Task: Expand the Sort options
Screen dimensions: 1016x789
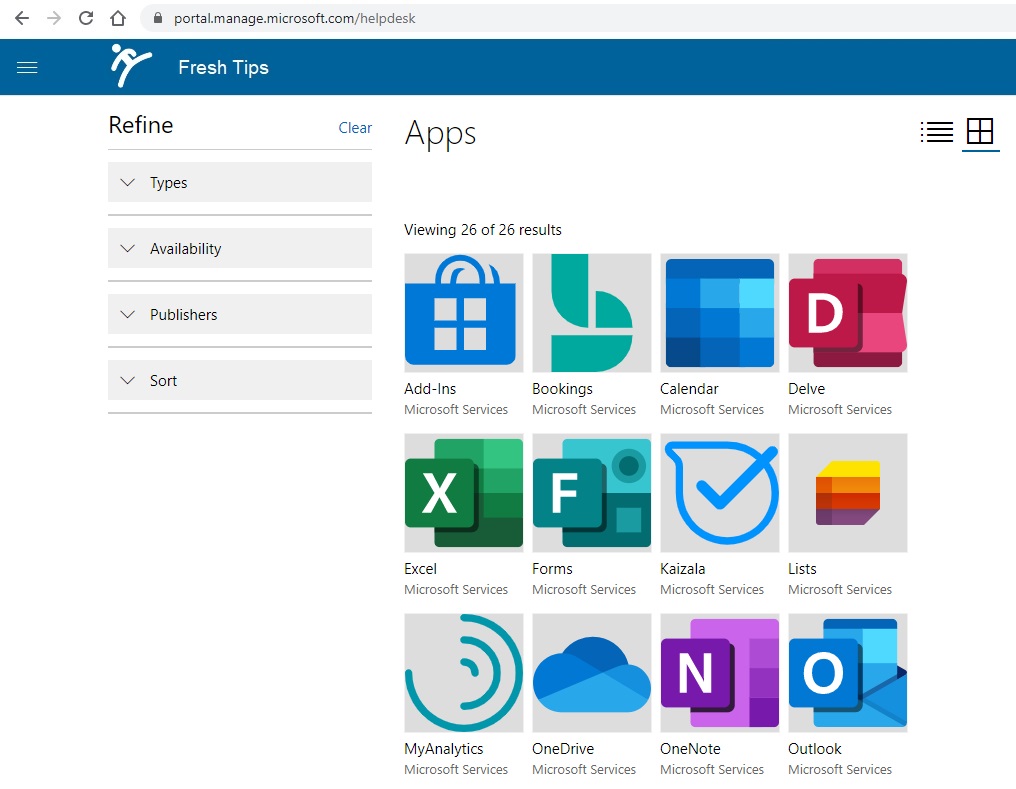Action: [240, 381]
